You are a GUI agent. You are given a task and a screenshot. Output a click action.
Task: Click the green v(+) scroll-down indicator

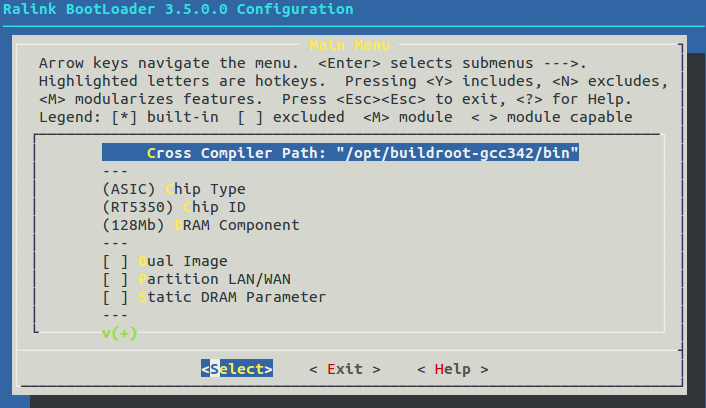(119, 333)
